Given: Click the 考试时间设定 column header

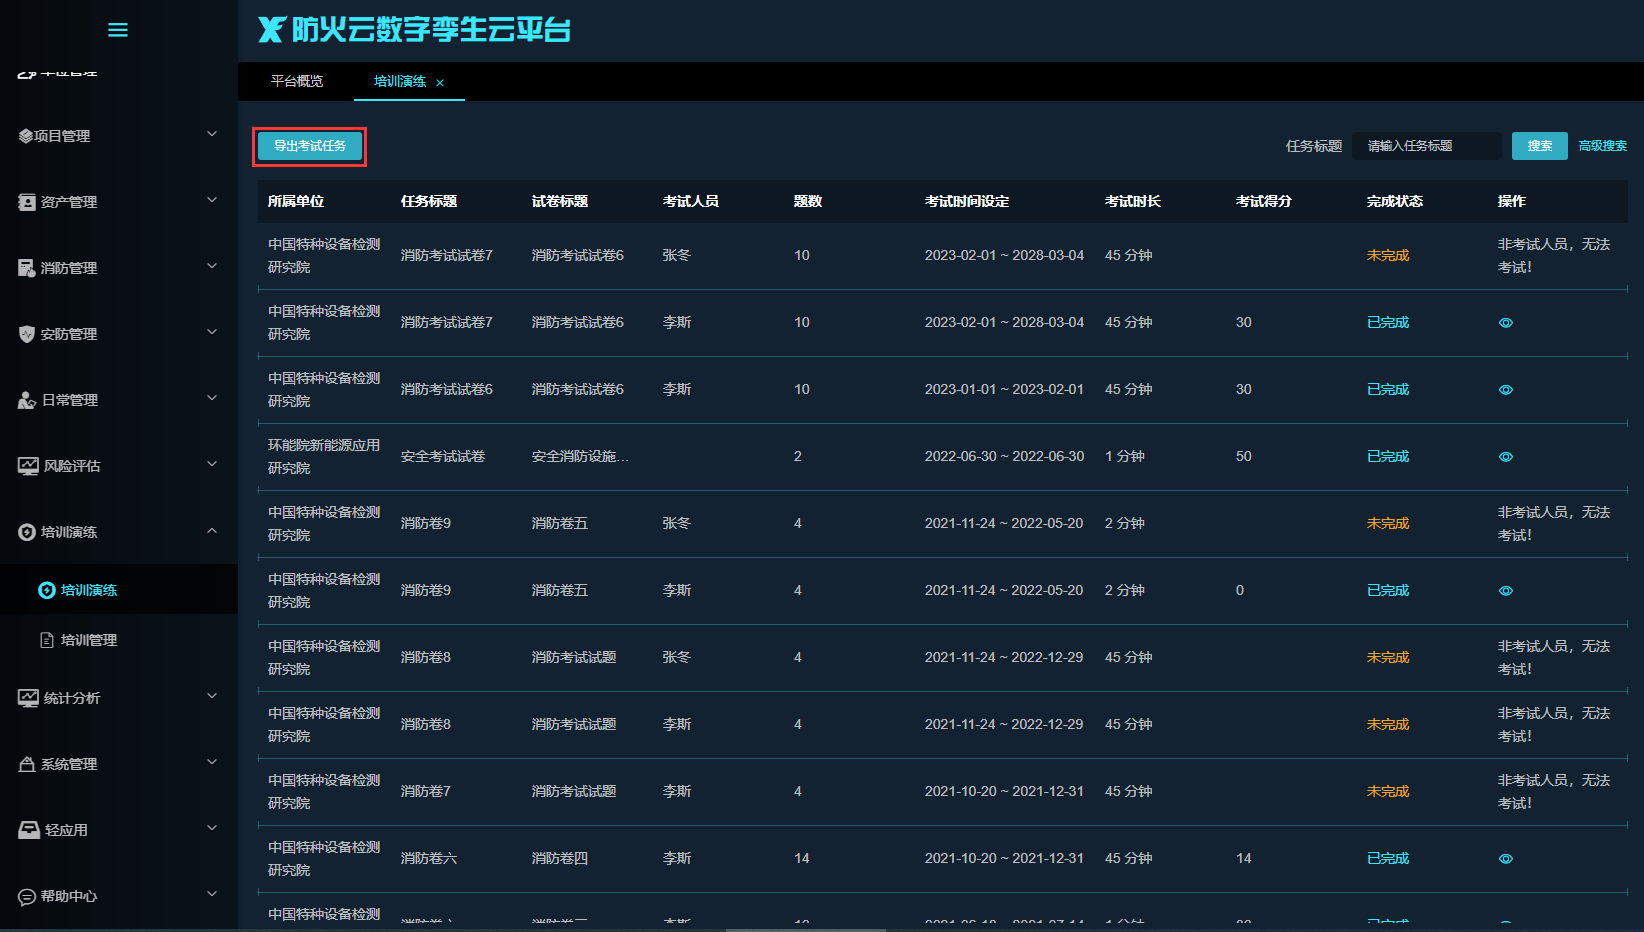Looking at the screenshot, I should (x=967, y=201).
